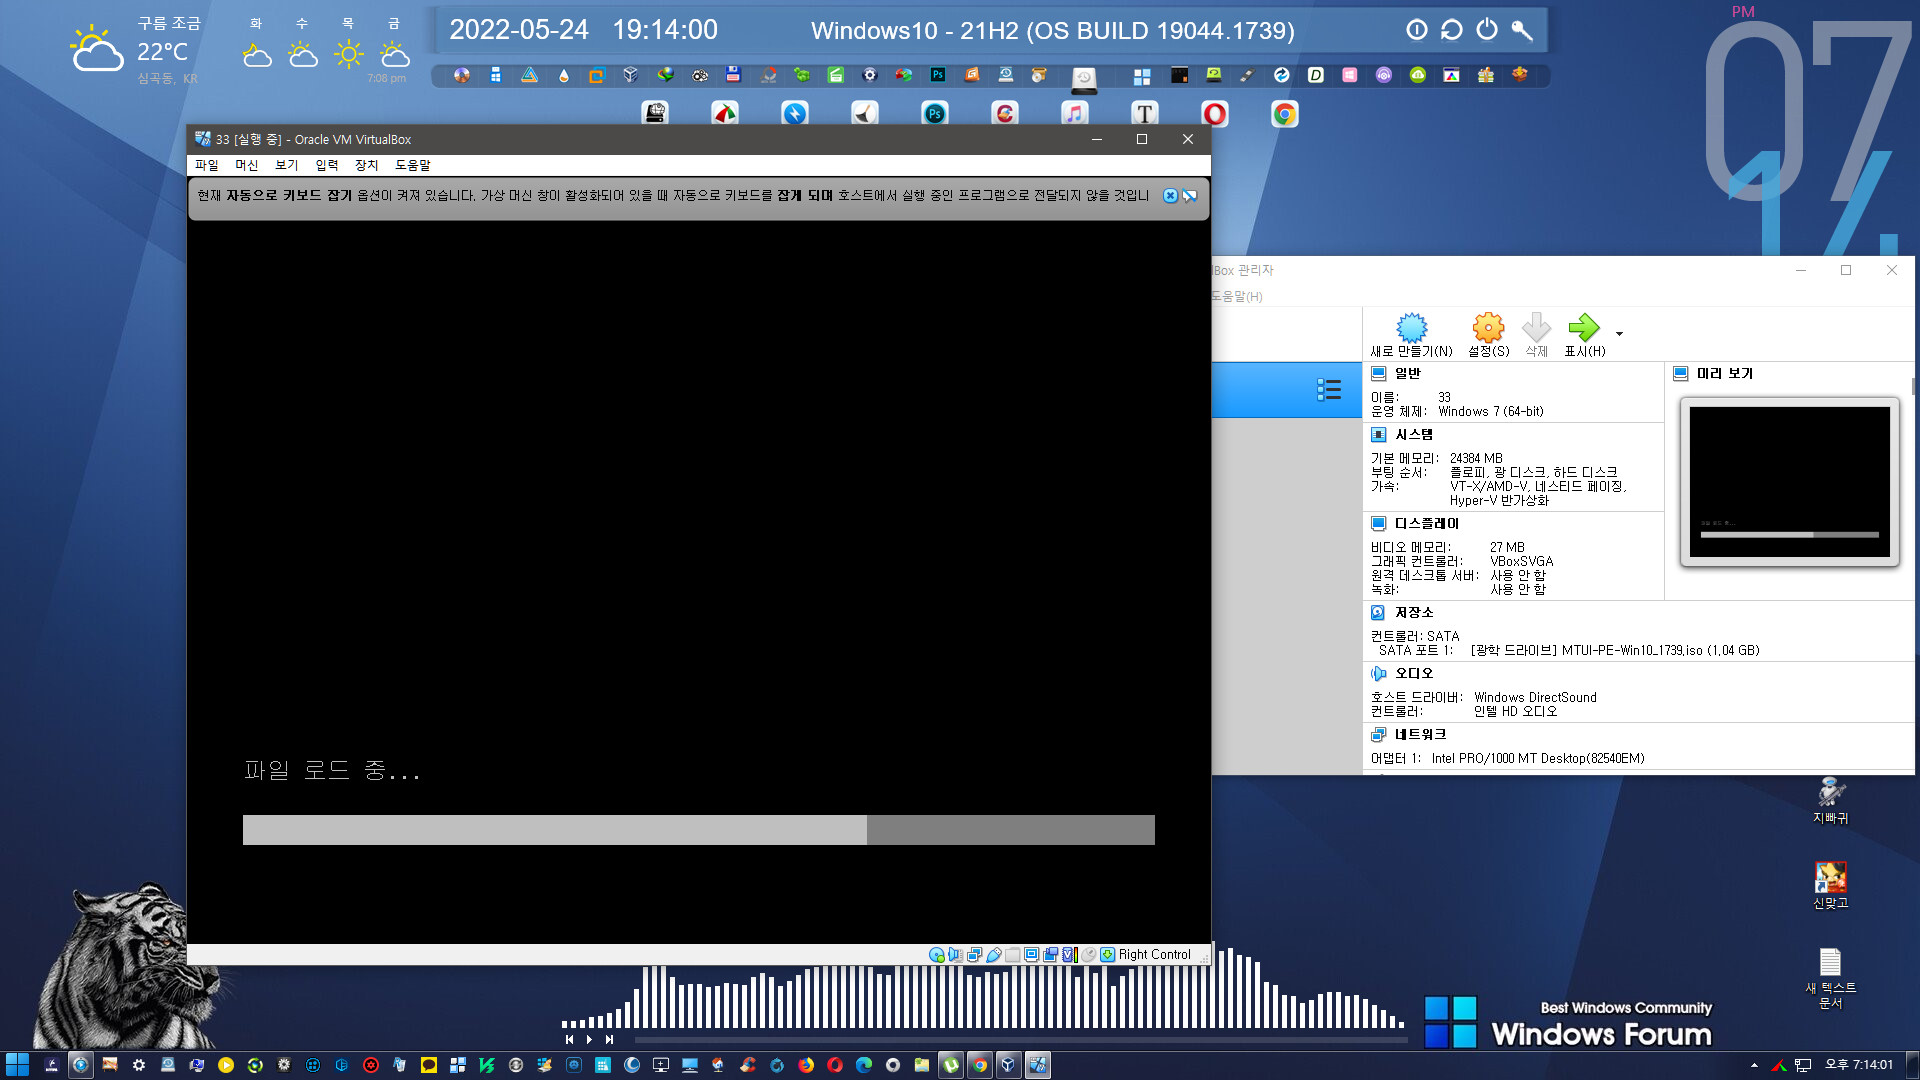1920x1080 pixels.
Task: Click the water drop icon in top launcher bar
Action: tap(564, 75)
